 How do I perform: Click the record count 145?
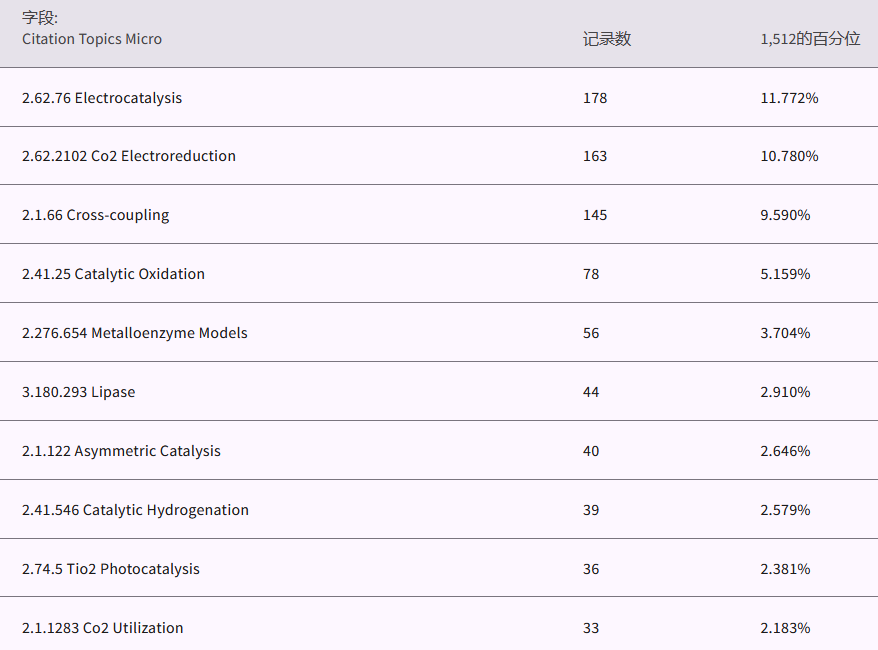coord(595,215)
